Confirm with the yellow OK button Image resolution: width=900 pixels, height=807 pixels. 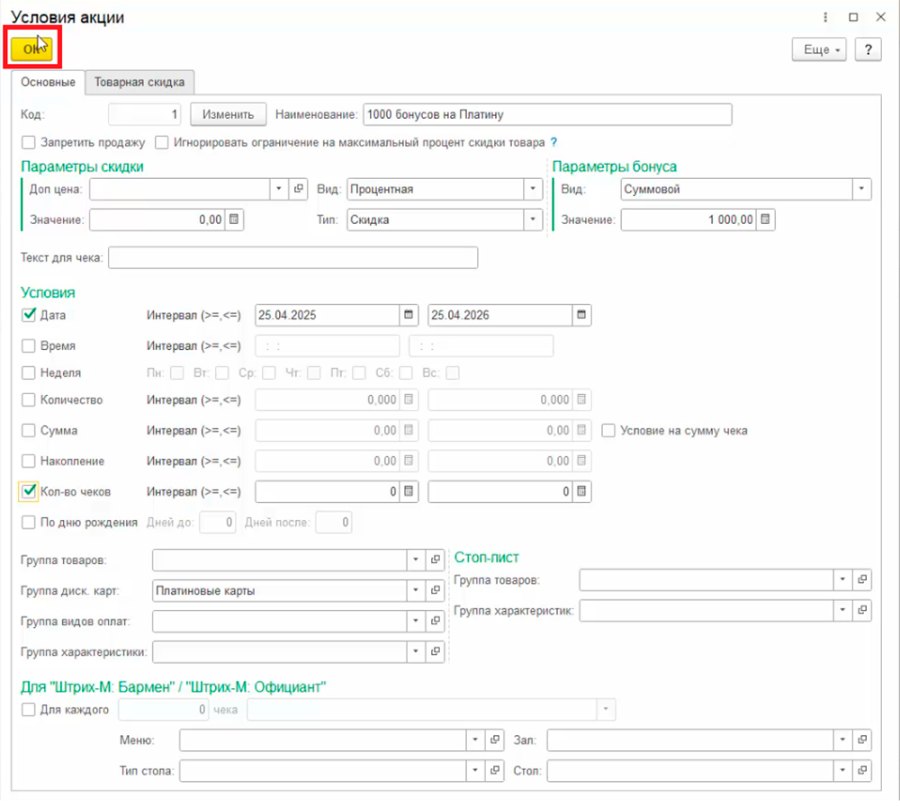(32, 49)
